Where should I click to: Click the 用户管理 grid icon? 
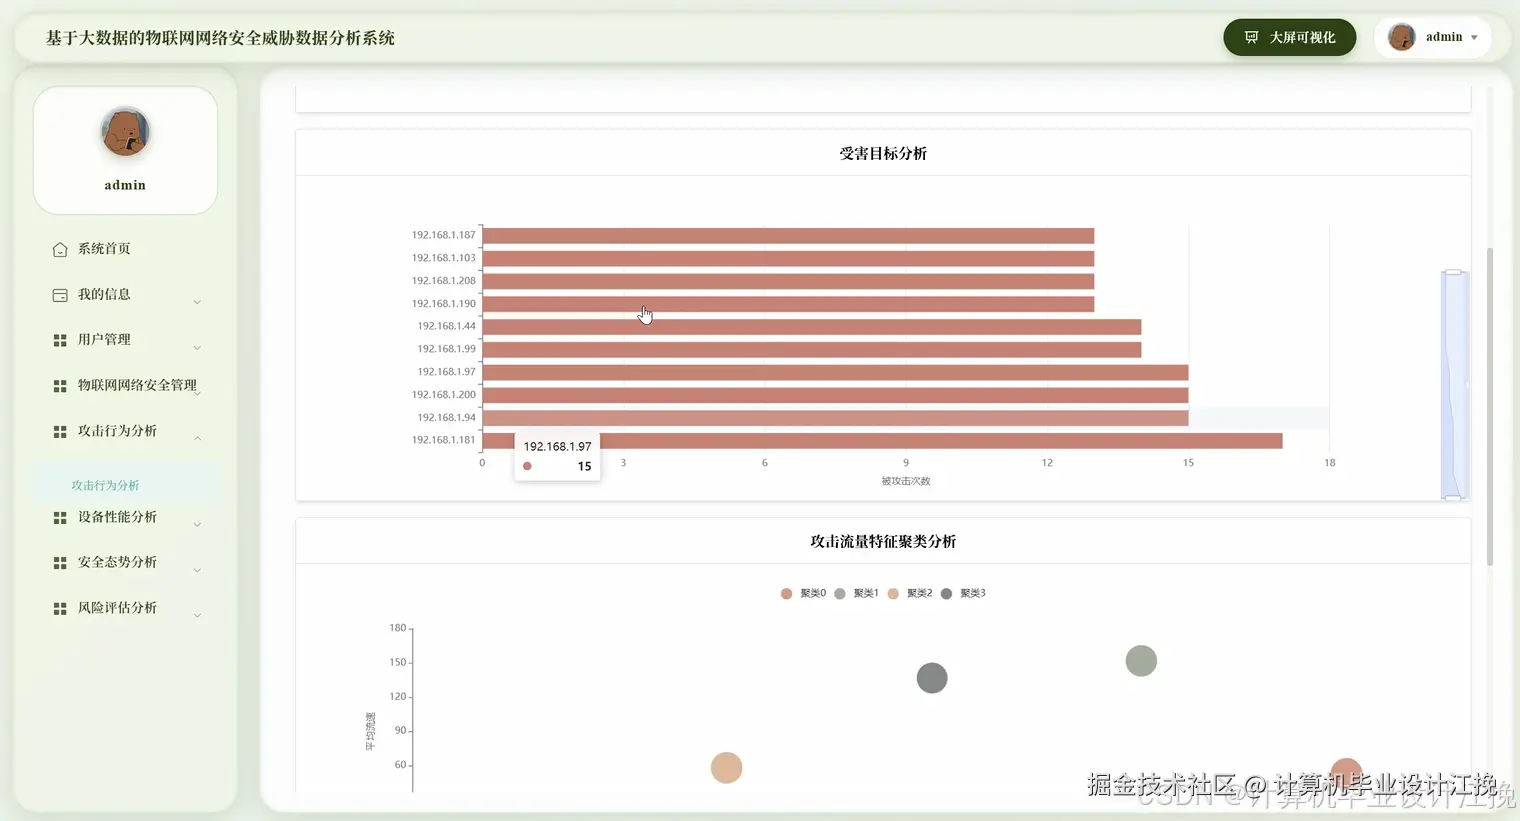tap(58, 339)
